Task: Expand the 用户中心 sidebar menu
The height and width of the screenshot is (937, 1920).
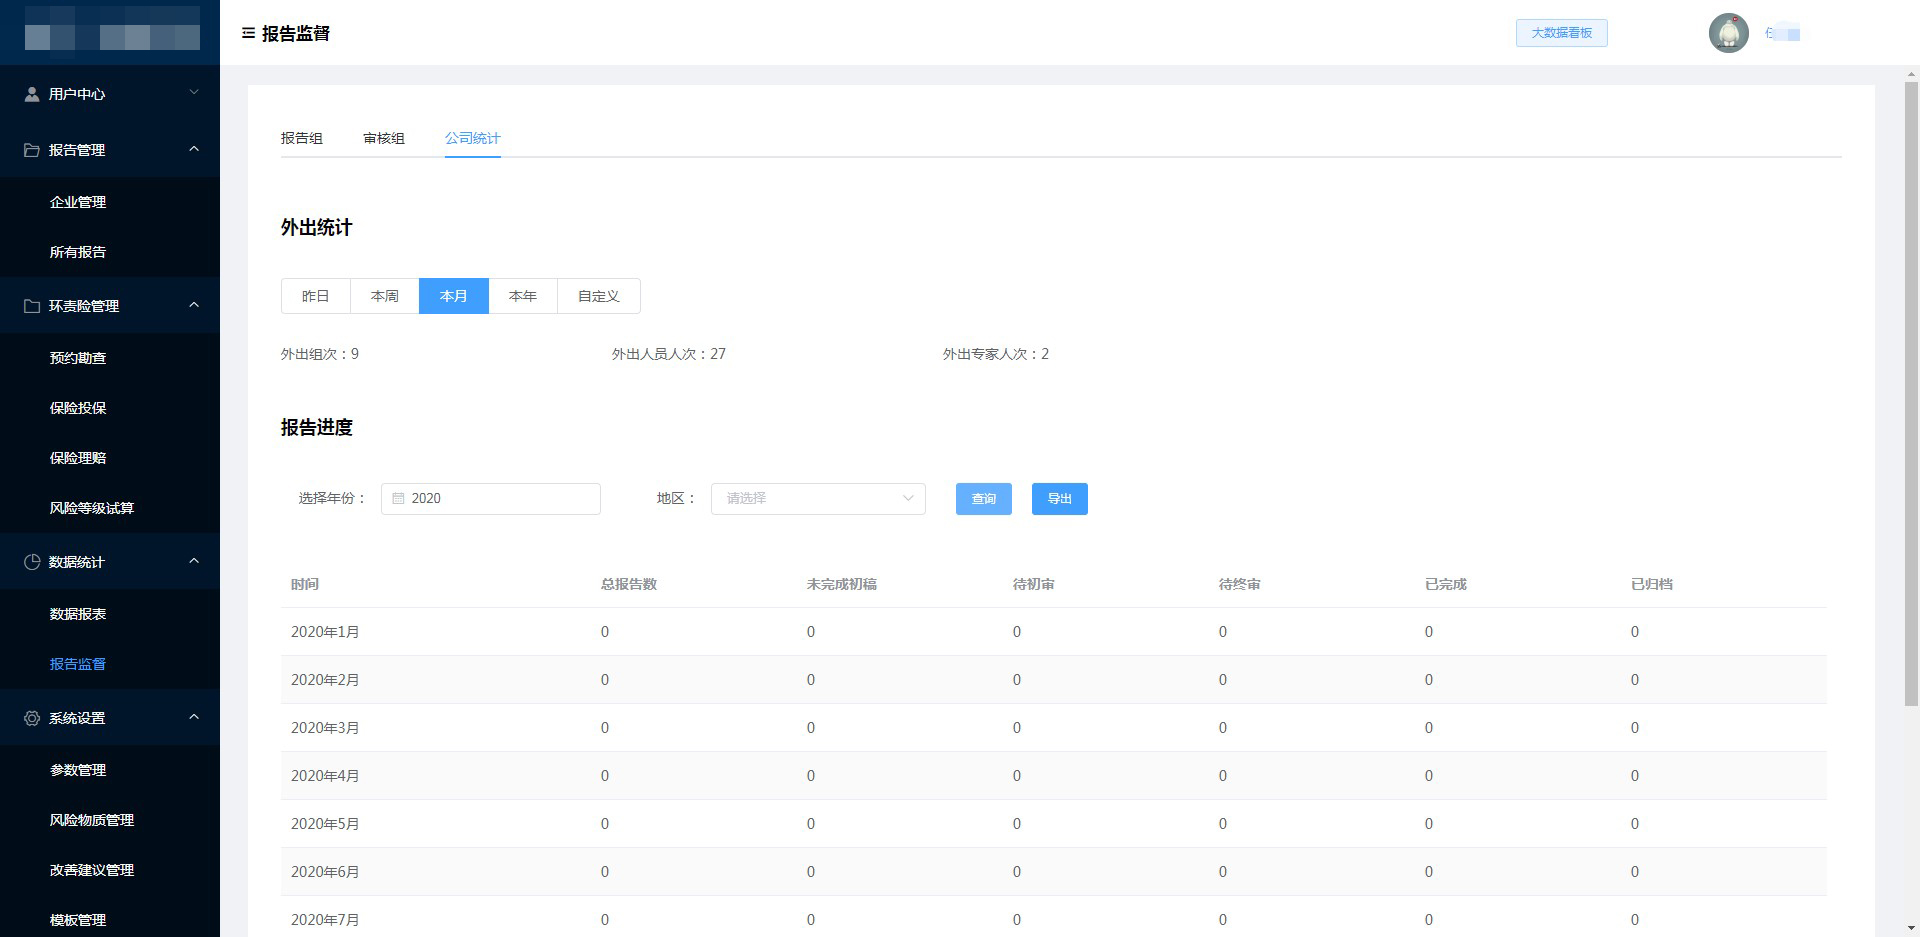Action: (110, 94)
